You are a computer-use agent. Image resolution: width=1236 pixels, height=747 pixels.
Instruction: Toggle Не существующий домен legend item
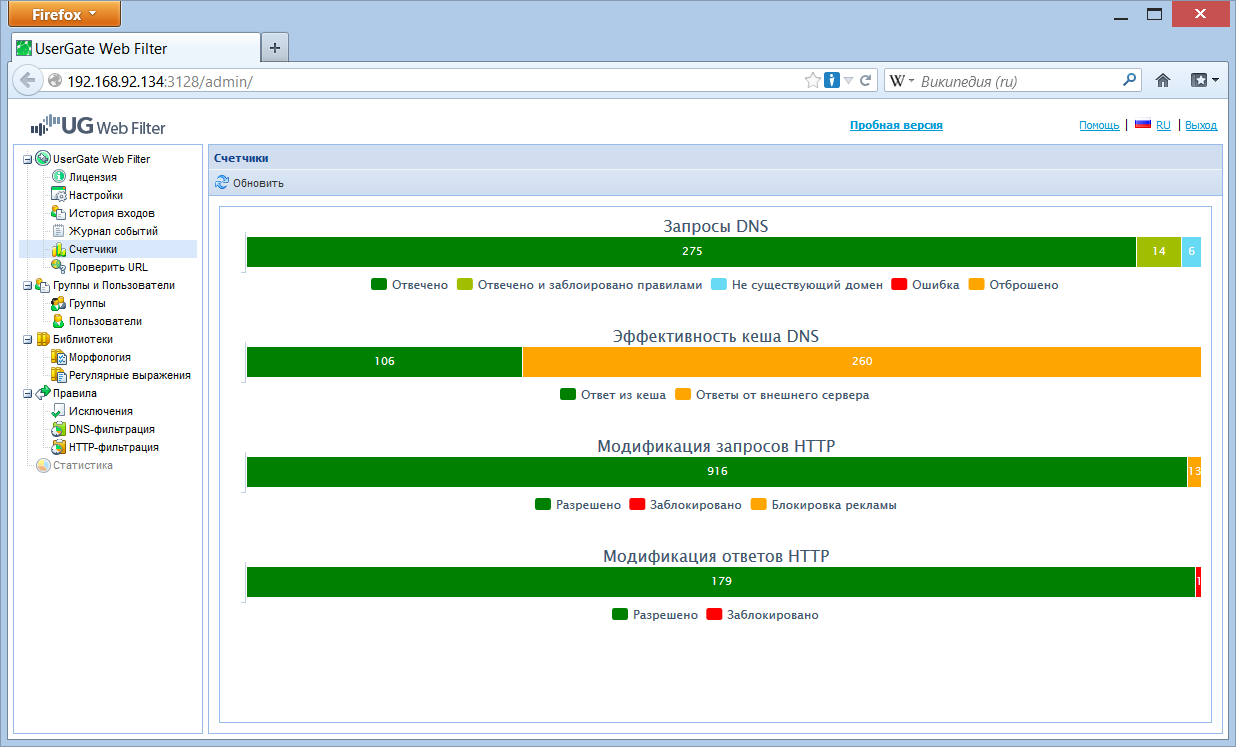click(797, 285)
